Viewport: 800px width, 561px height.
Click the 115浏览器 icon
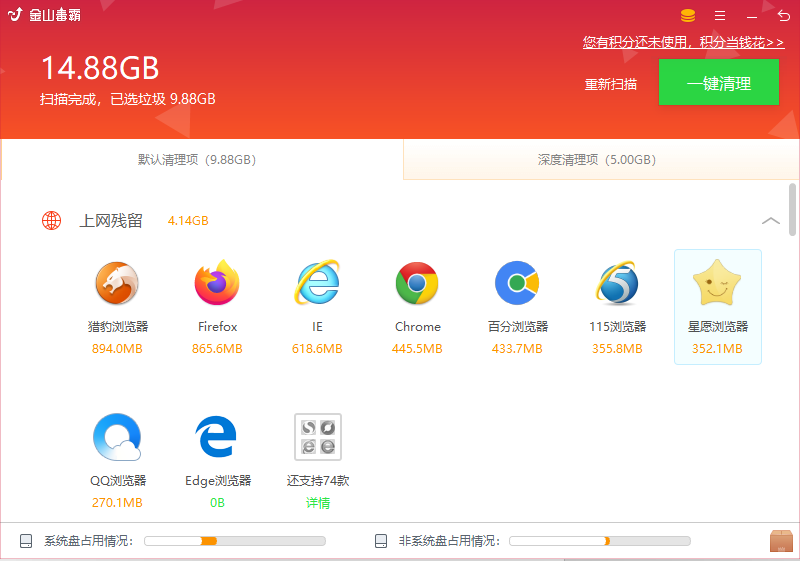617,283
